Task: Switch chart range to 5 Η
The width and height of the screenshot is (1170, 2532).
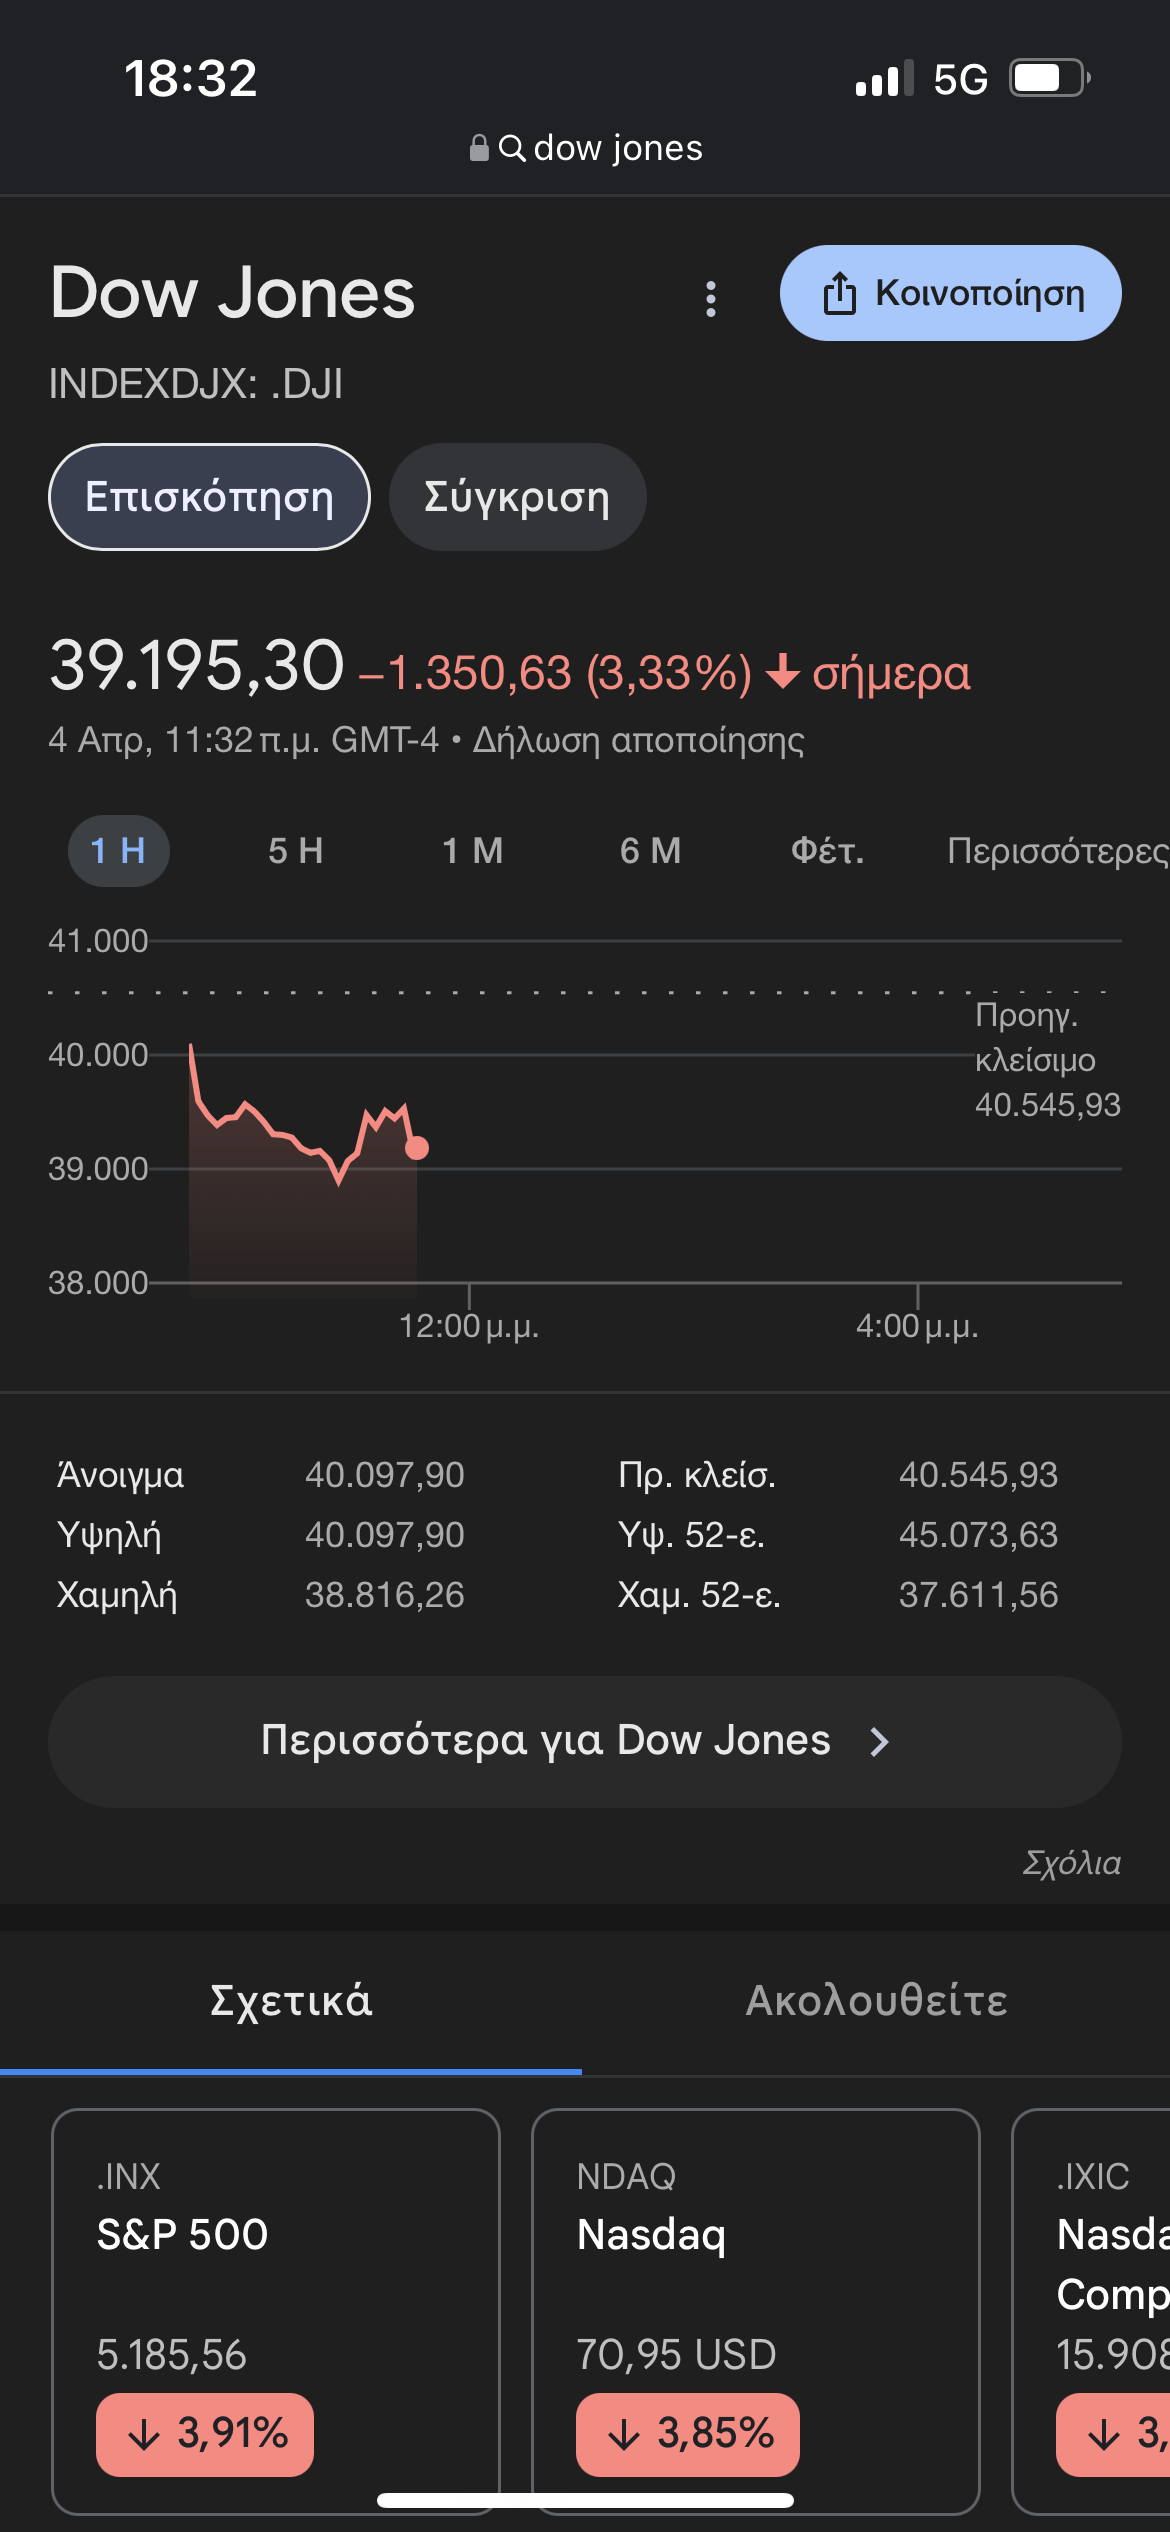Action: [296, 851]
